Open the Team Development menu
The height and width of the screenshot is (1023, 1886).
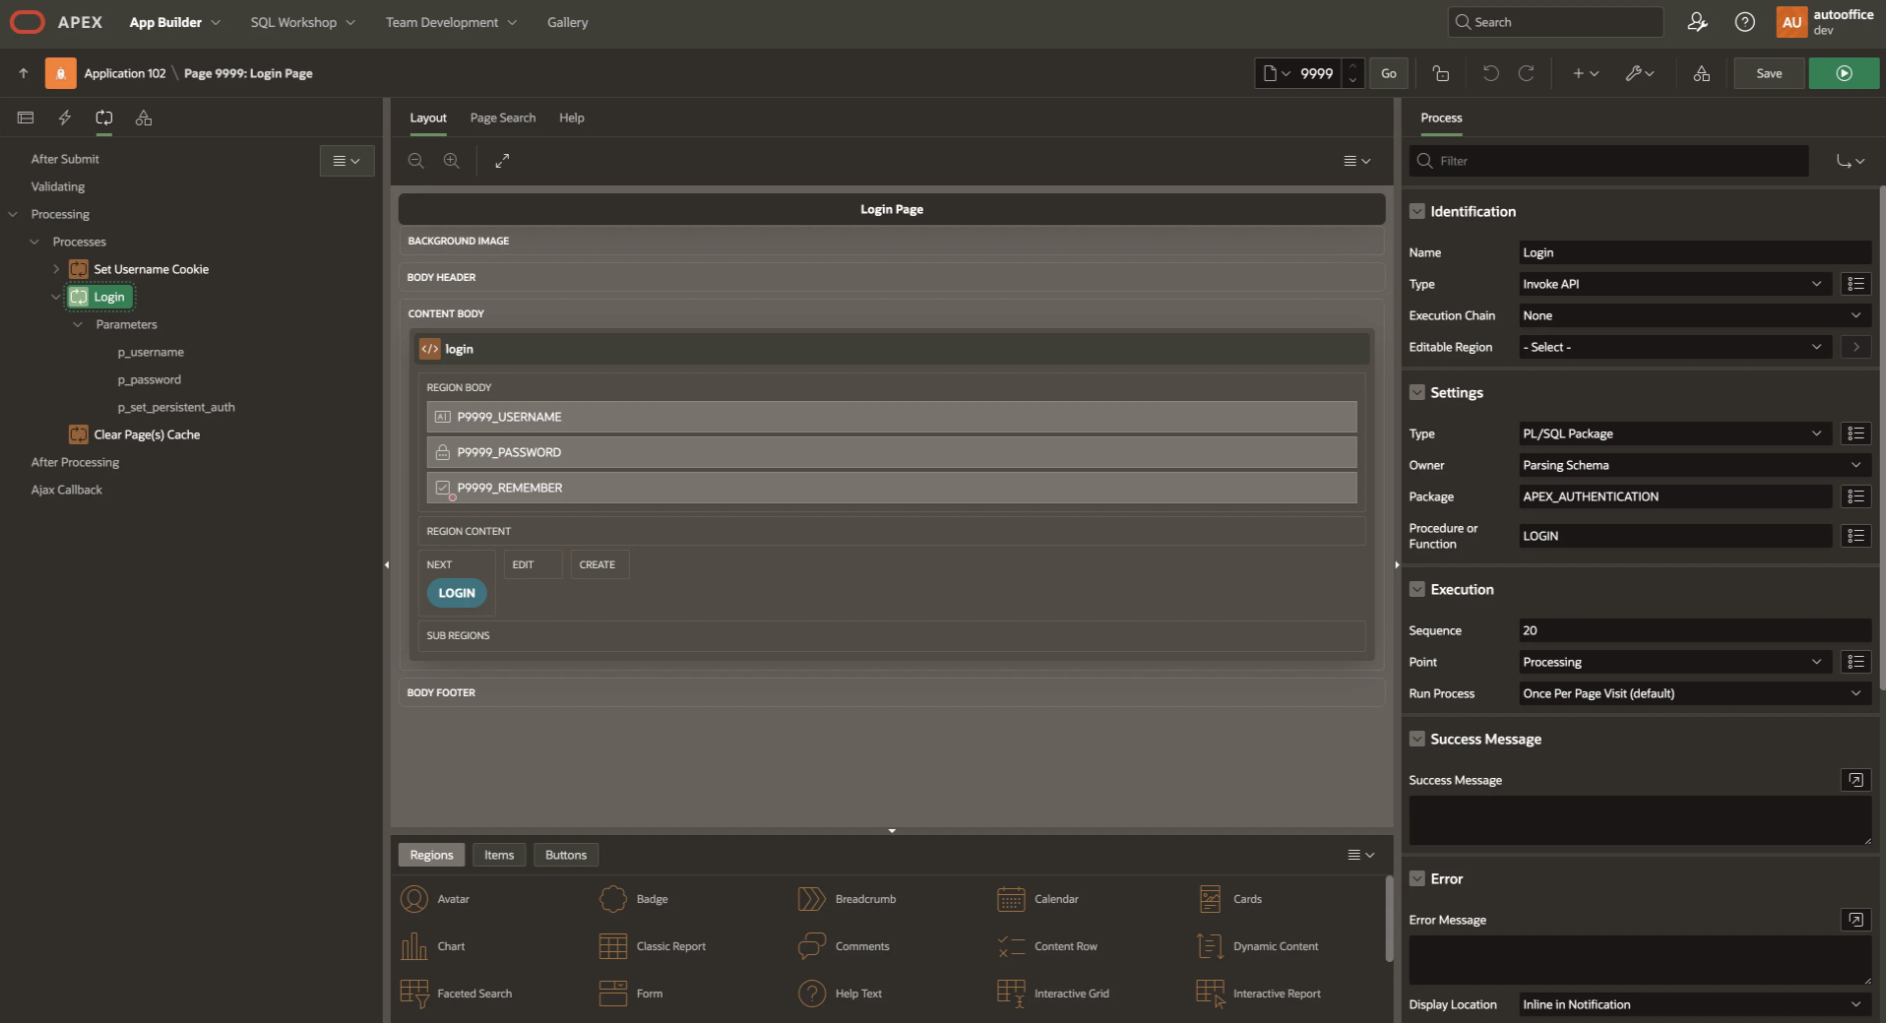coord(451,22)
